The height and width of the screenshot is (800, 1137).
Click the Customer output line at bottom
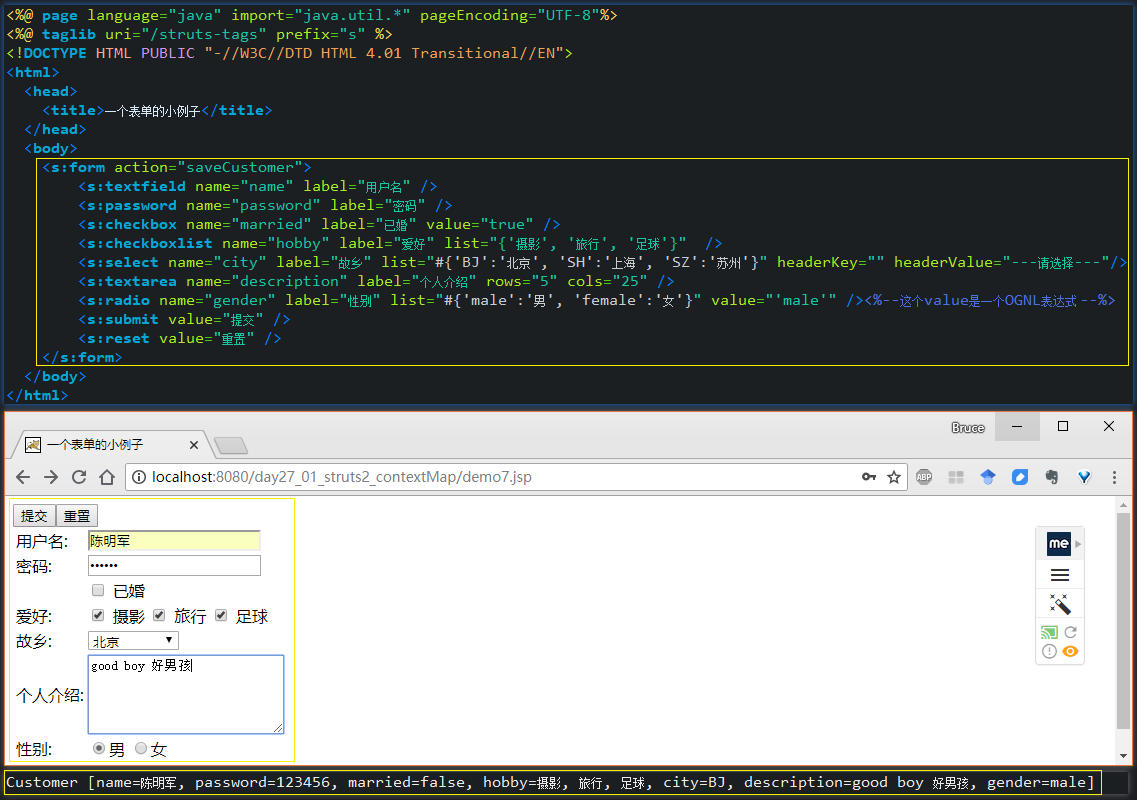click(550, 783)
